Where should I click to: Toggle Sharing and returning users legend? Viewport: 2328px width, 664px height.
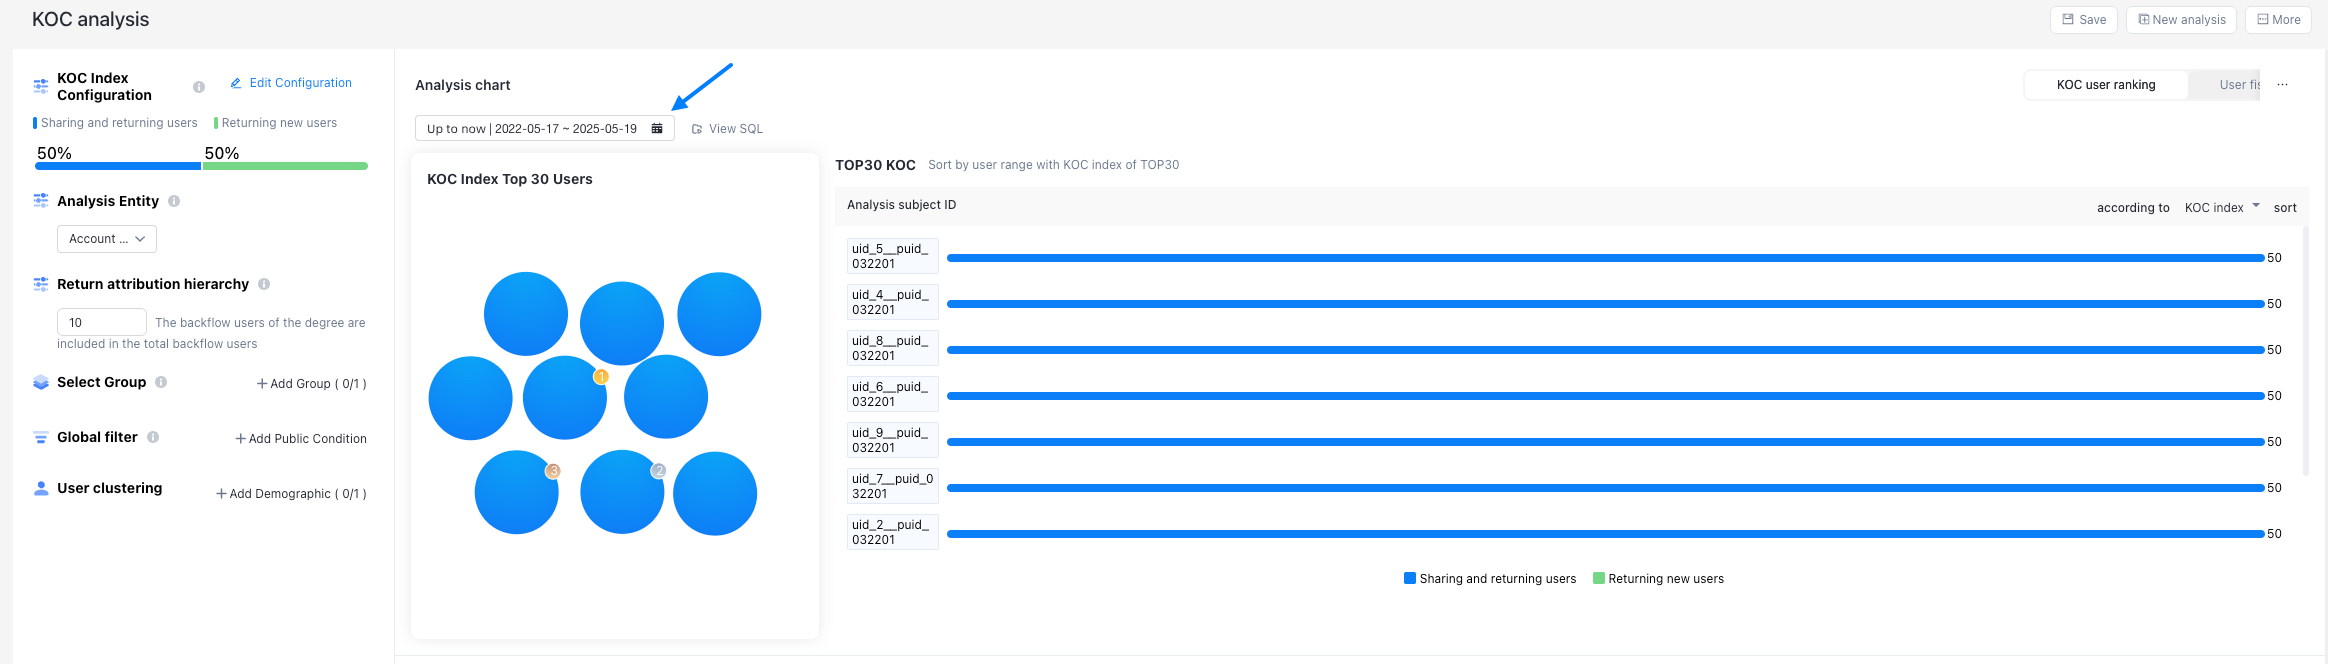[1490, 579]
